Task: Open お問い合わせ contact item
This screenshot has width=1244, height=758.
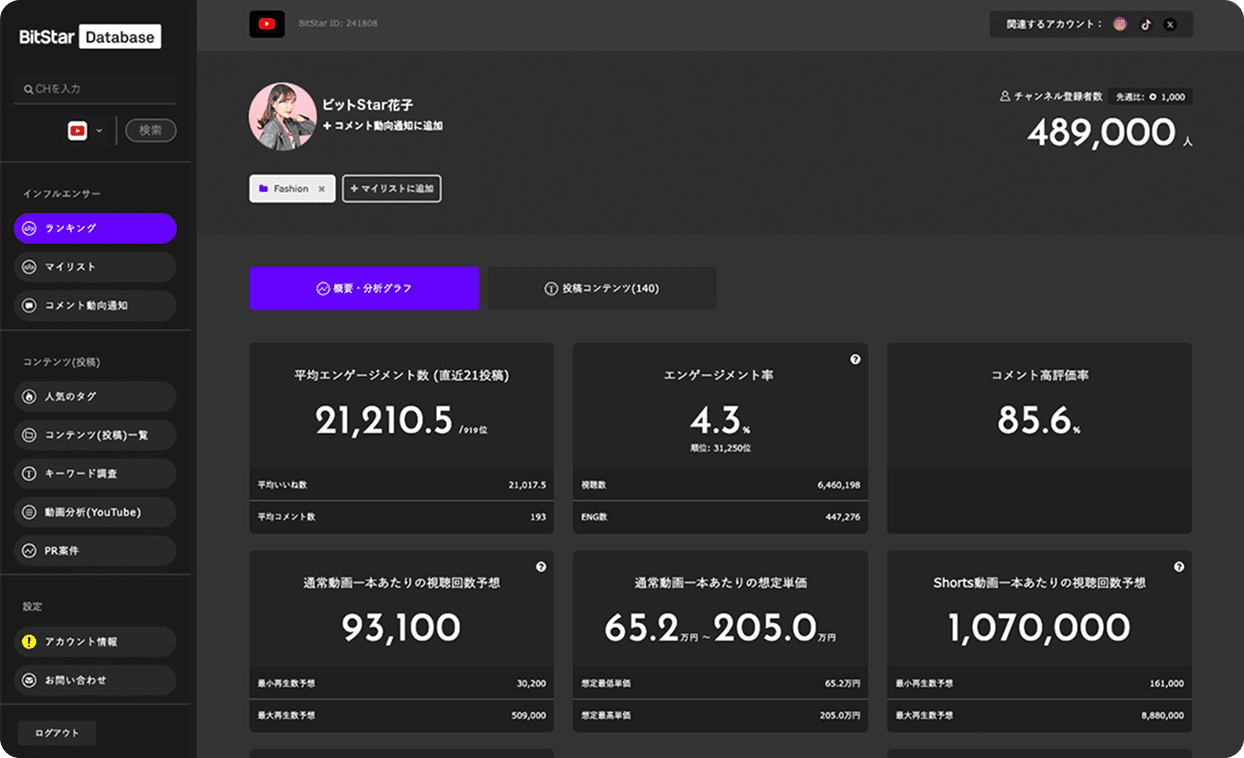Action: coord(95,680)
